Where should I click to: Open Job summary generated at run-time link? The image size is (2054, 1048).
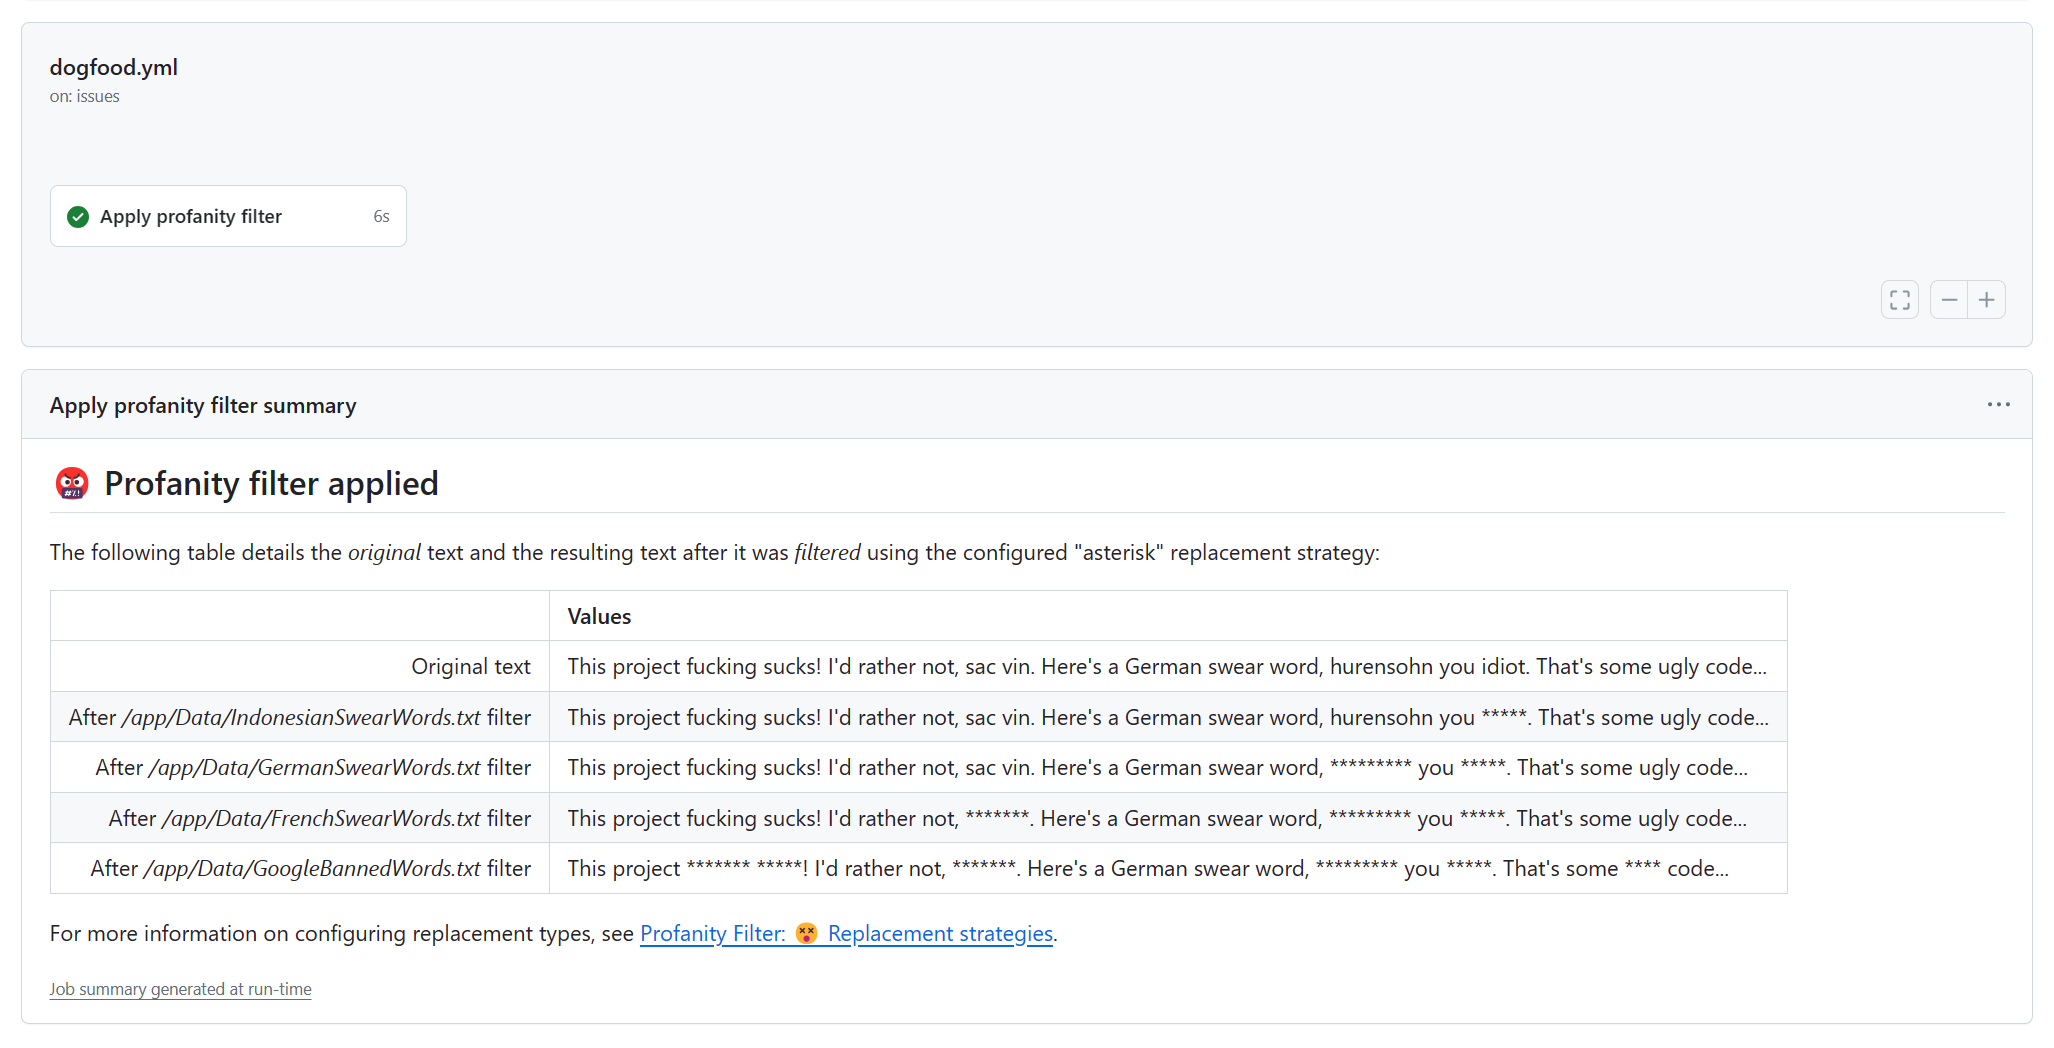[181, 989]
